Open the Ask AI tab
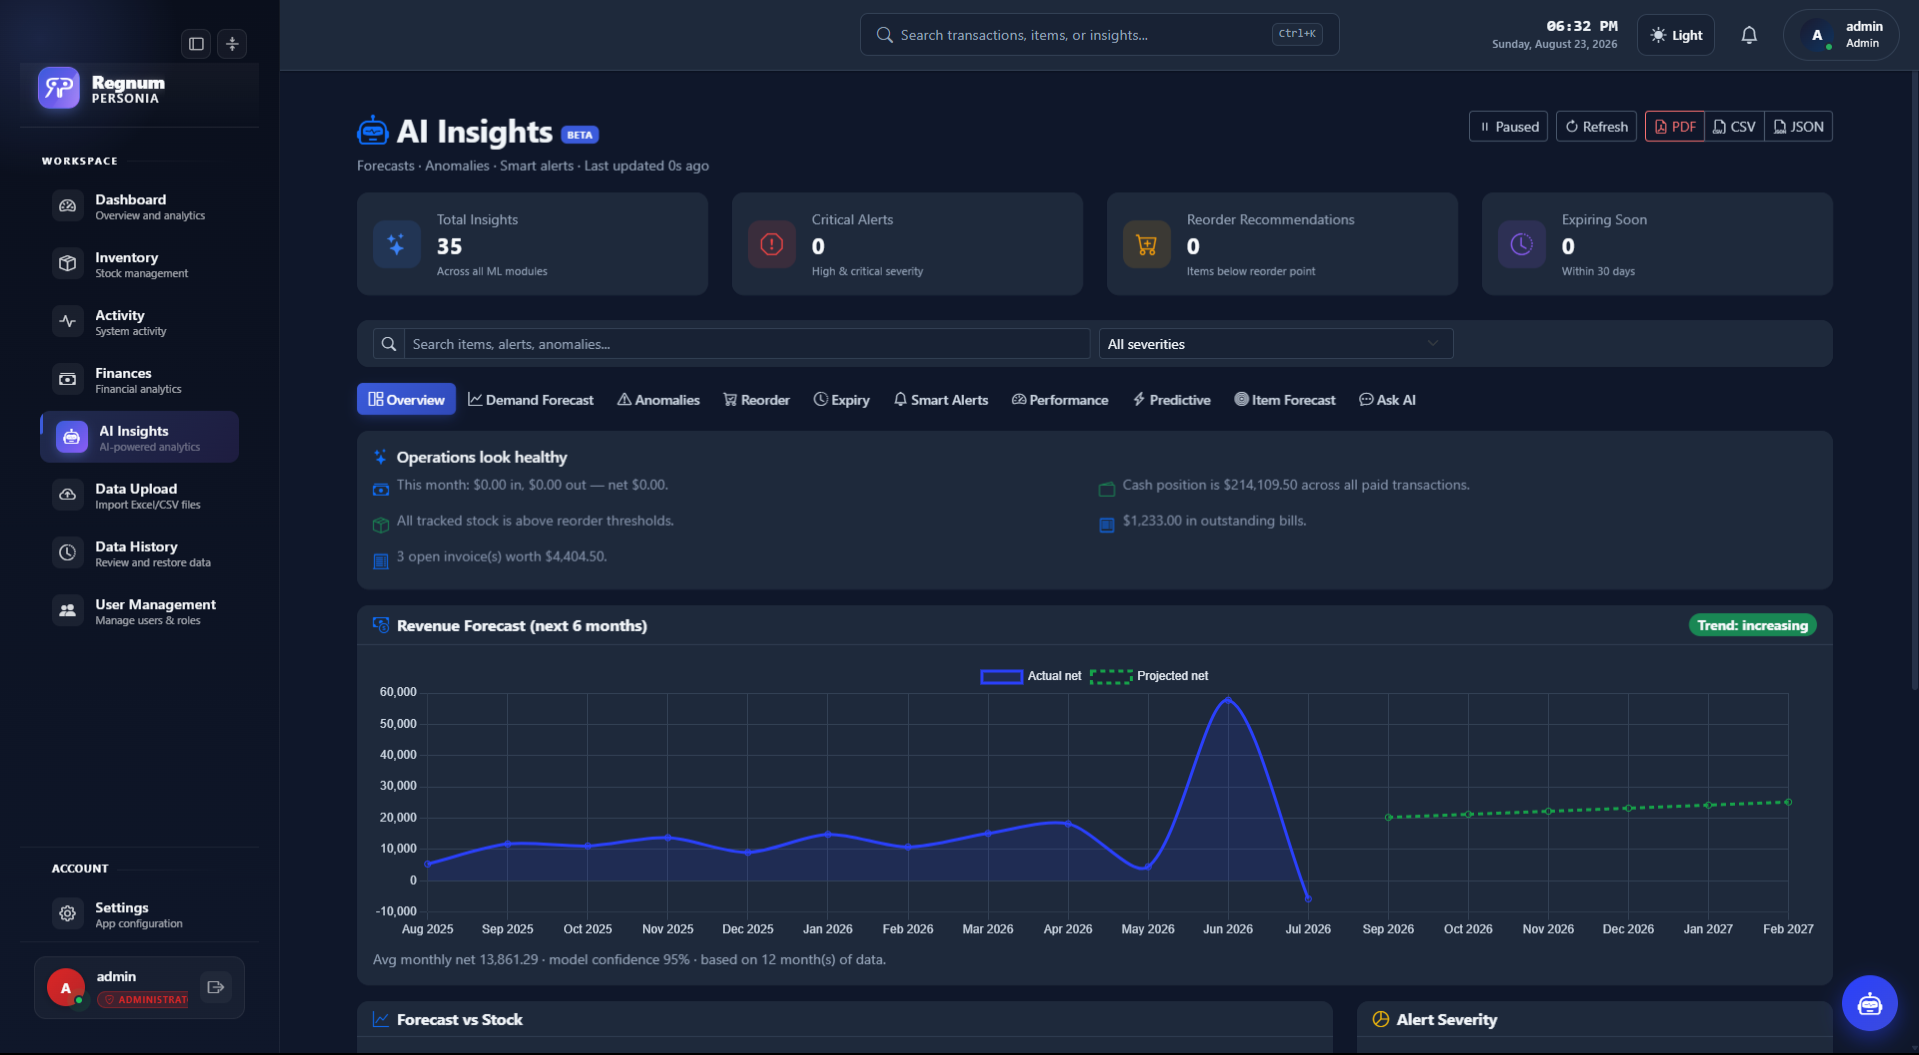This screenshot has height=1055, width=1919. [x=1388, y=400]
